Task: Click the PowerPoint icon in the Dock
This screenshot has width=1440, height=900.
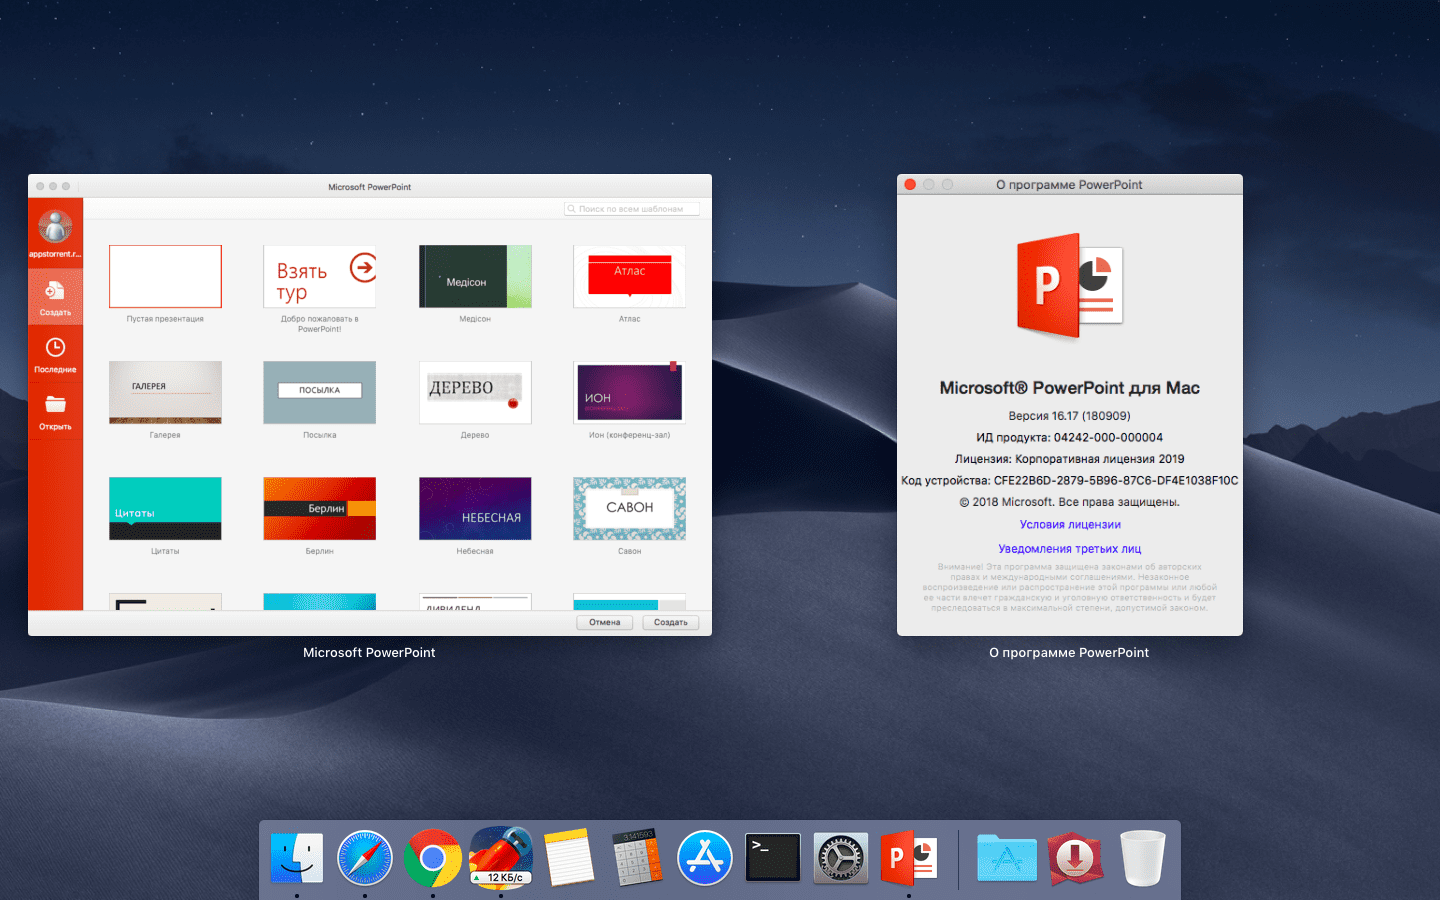Action: (x=909, y=858)
